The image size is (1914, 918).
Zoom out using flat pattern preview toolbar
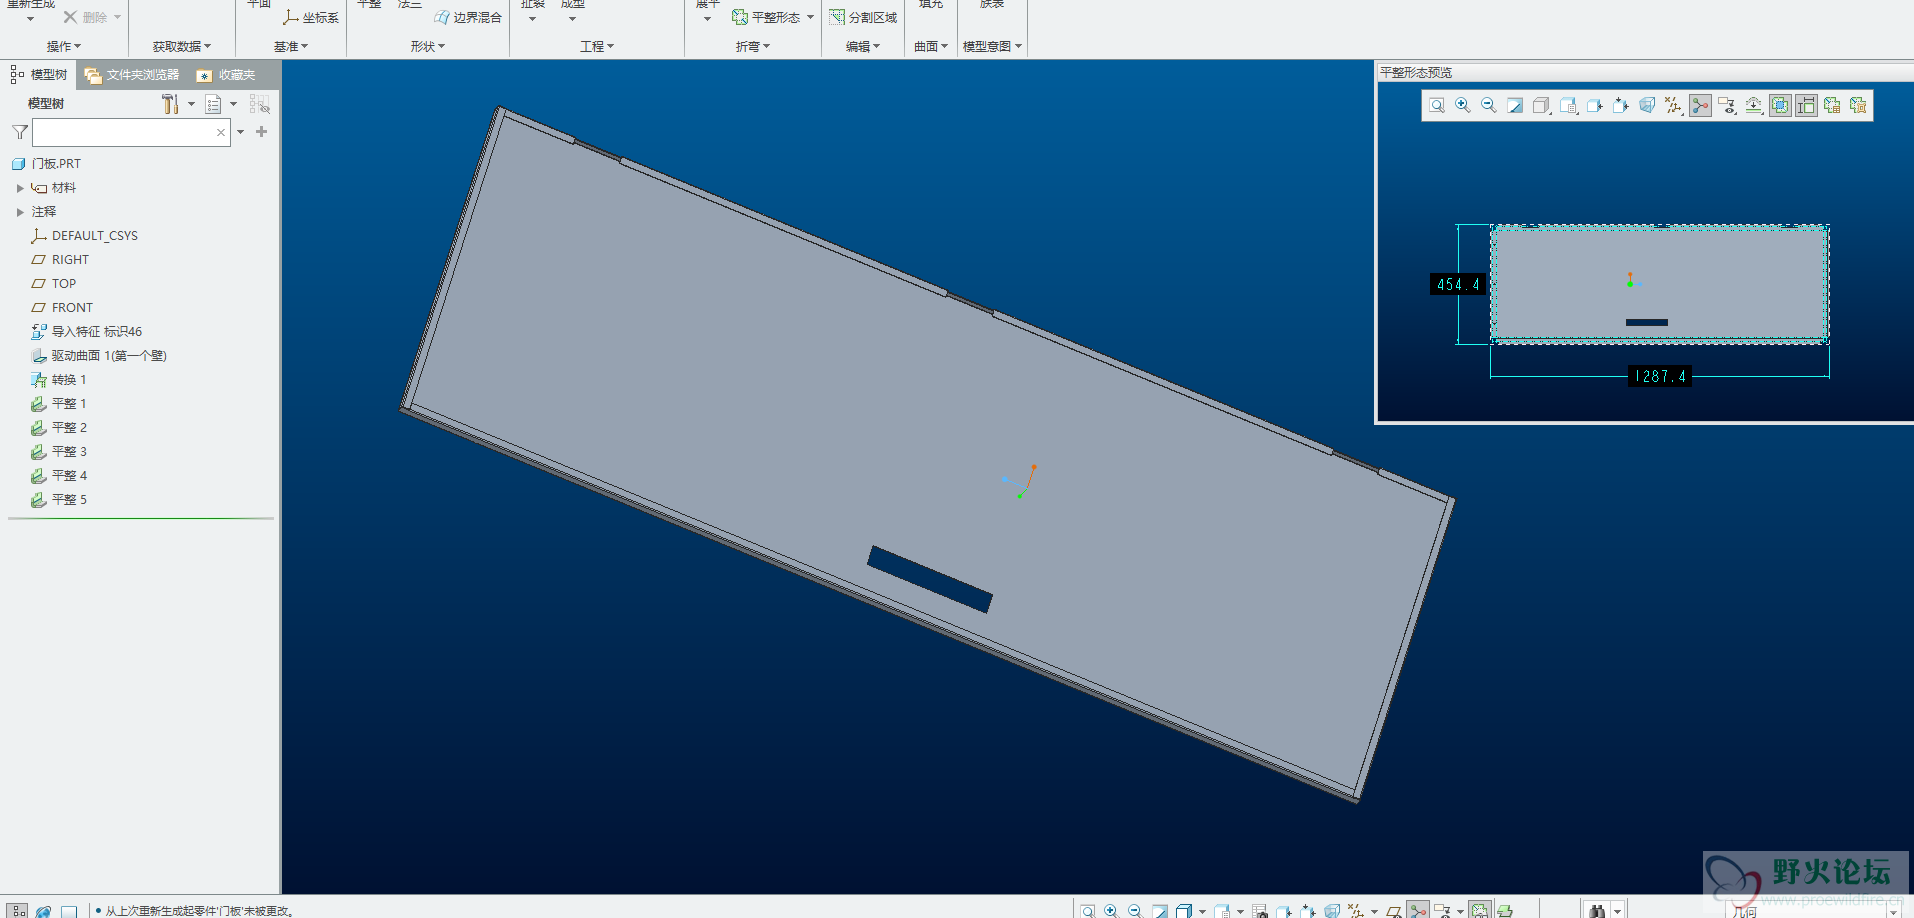point(1489,105)
